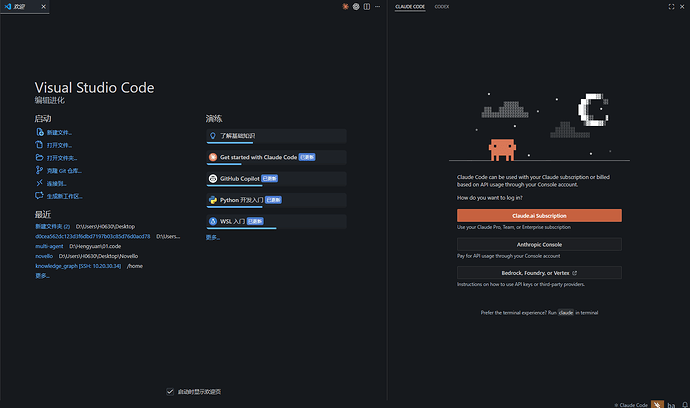The height and width of the screenshot is (408, 690).
Task: Open the 打开文件夹... link
Action: tap(62, 158)
